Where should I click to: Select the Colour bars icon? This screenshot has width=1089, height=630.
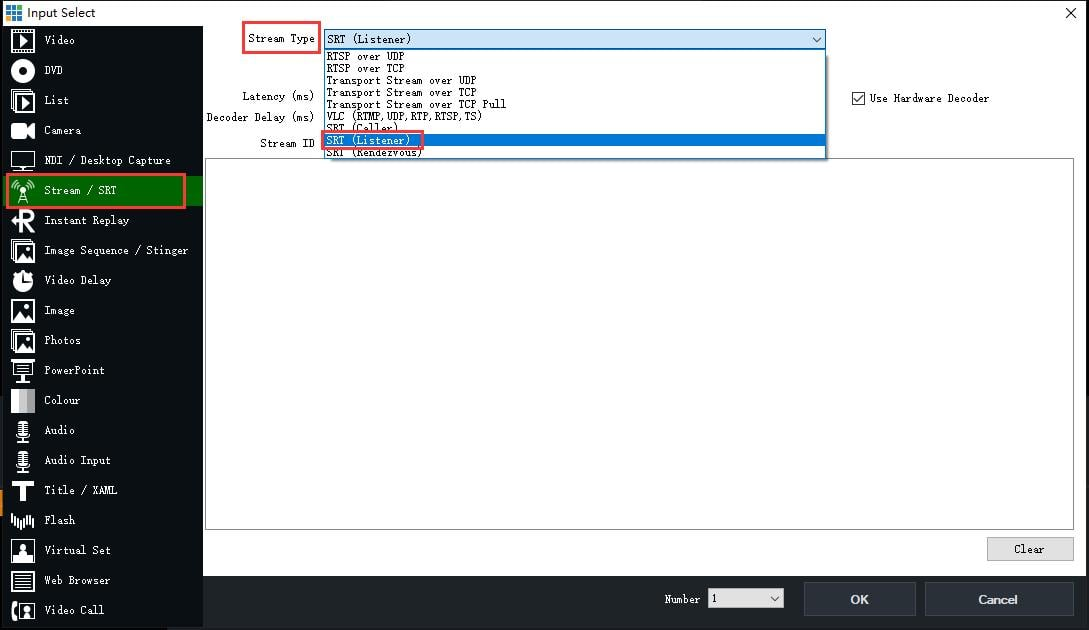[23, 401]
